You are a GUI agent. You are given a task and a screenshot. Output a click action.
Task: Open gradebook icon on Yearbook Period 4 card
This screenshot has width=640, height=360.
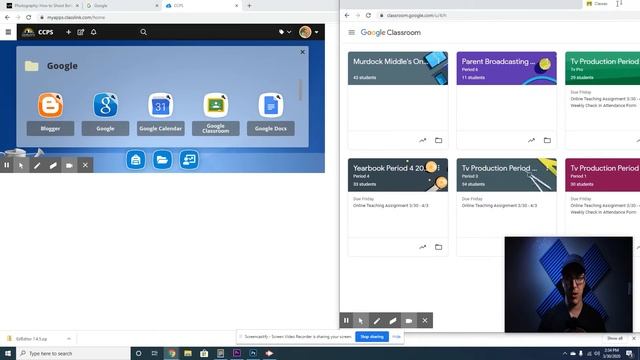[422, 247]
